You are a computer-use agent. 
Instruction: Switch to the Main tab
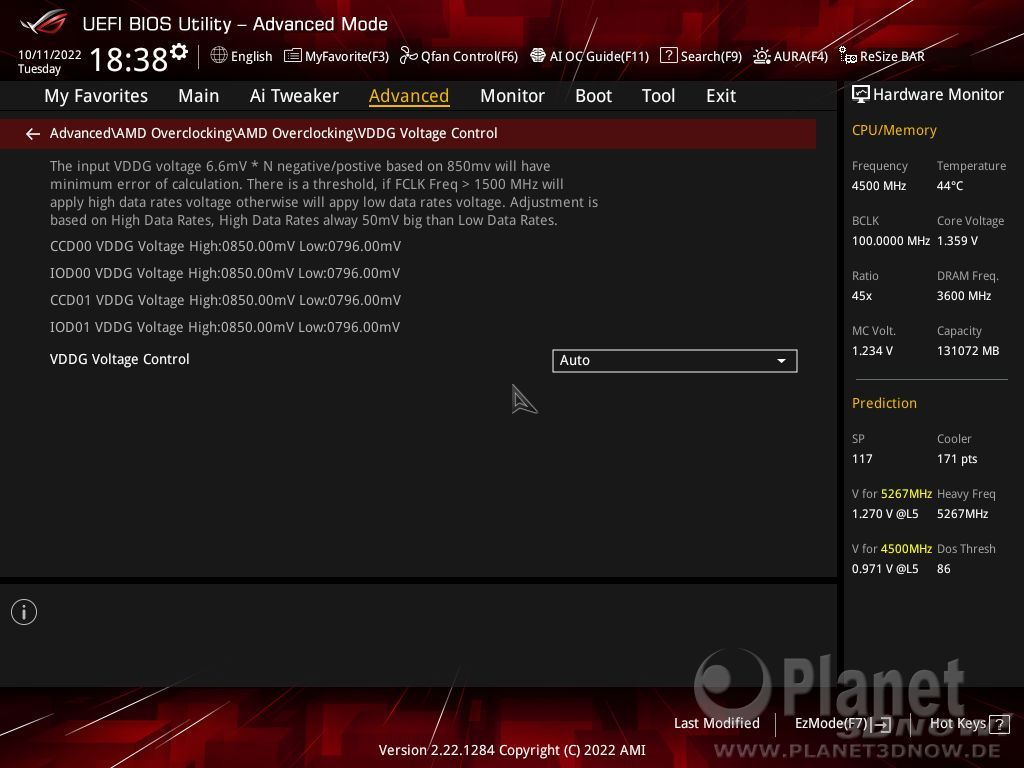pyautogui.click(x=199, y=96)
